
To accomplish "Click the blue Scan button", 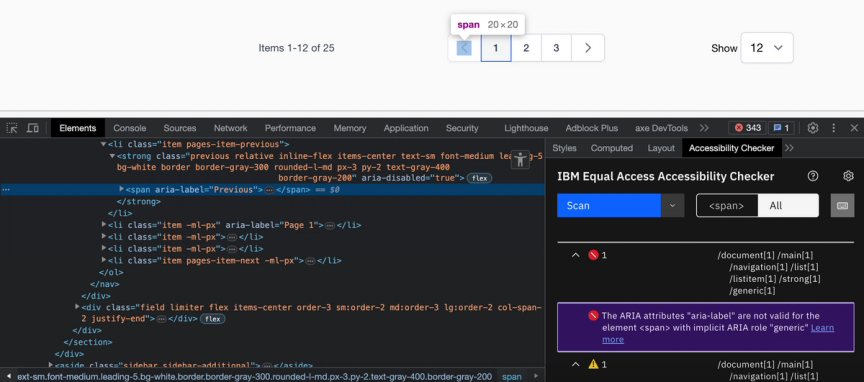I will click(609, 206).
